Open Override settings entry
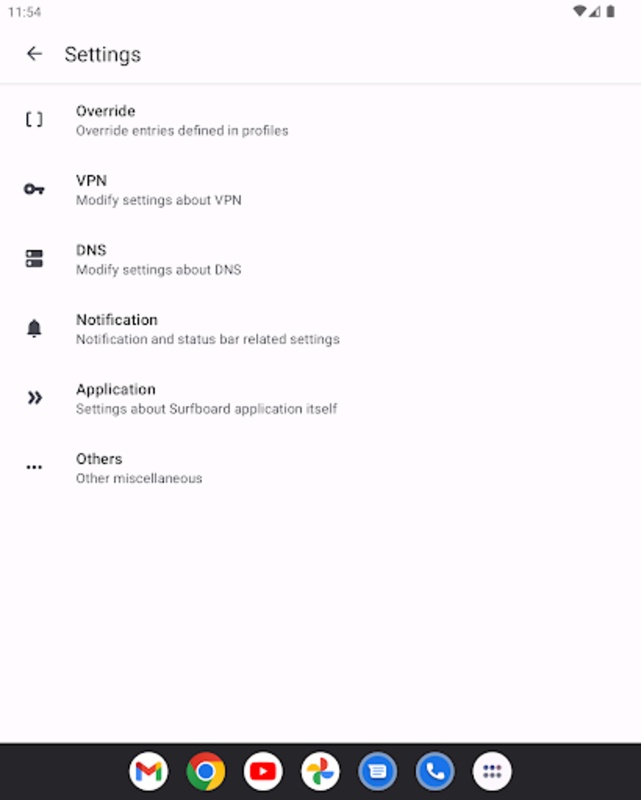 (x=320, y=120)
